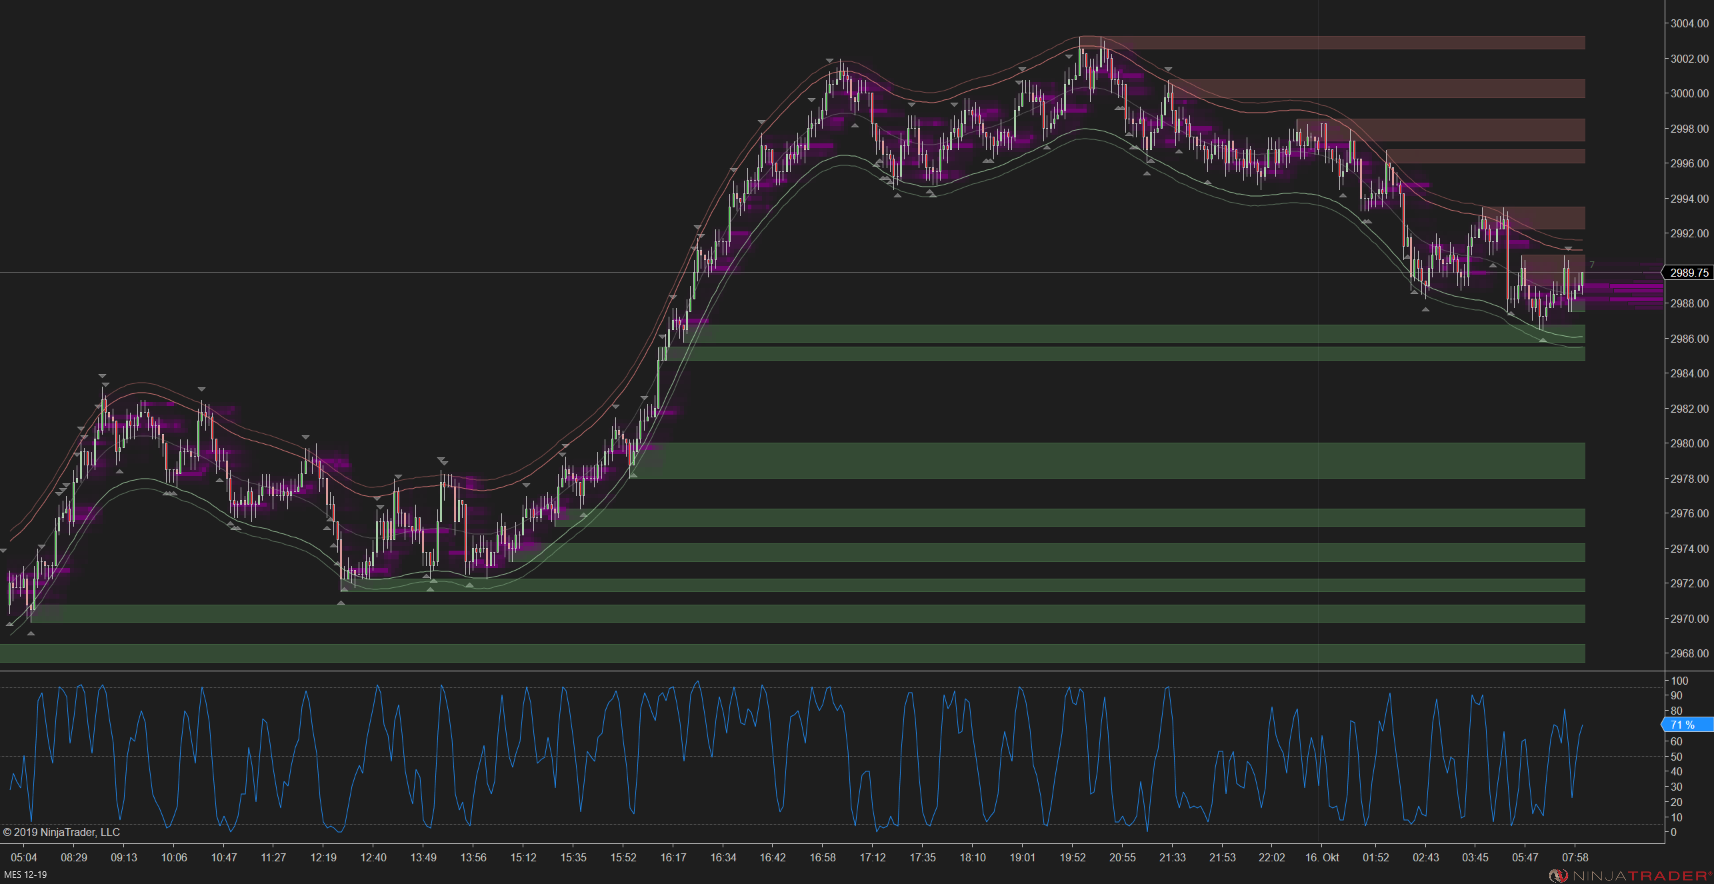Click the 12:19 time axis label
Viewport: 1714px width, 884px height.
click(x=323, y=857)
